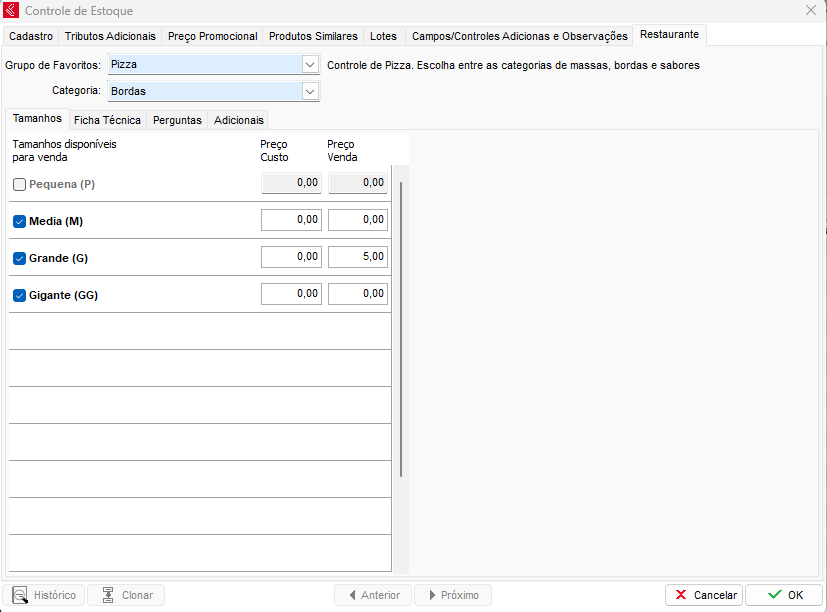Uncheck the Media (M) size
This screenshot has width=827, height=612.
pos(19,221)
